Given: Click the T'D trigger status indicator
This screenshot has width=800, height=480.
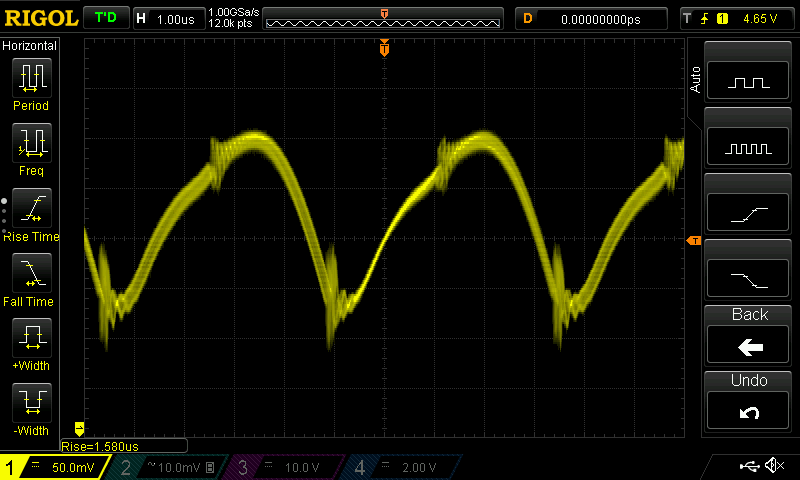Looking at the screenshot, I should (x=106, y=18).
